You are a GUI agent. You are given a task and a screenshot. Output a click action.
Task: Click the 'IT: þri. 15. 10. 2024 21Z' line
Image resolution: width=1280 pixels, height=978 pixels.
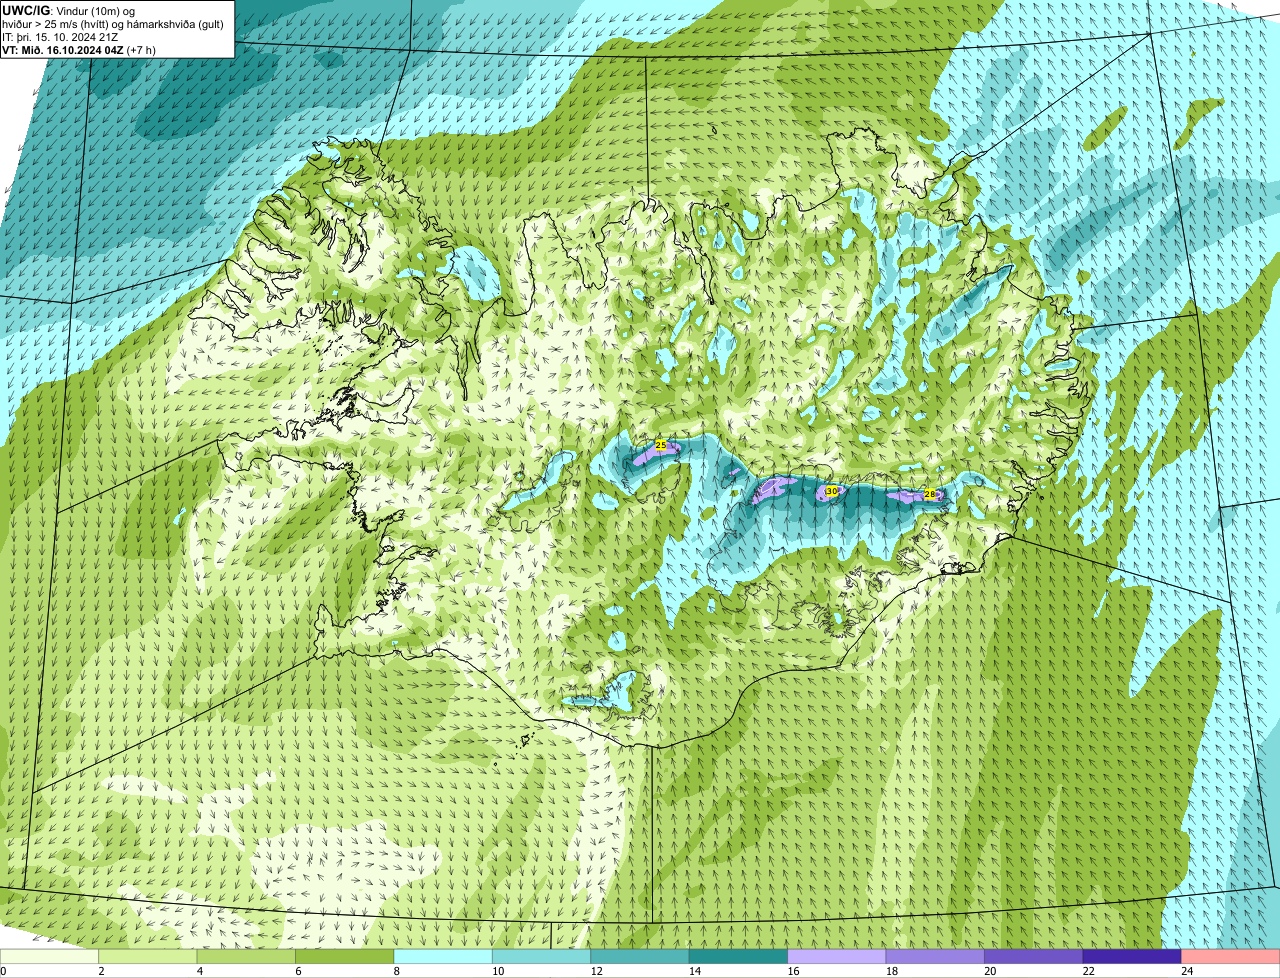tap(61, 36)
